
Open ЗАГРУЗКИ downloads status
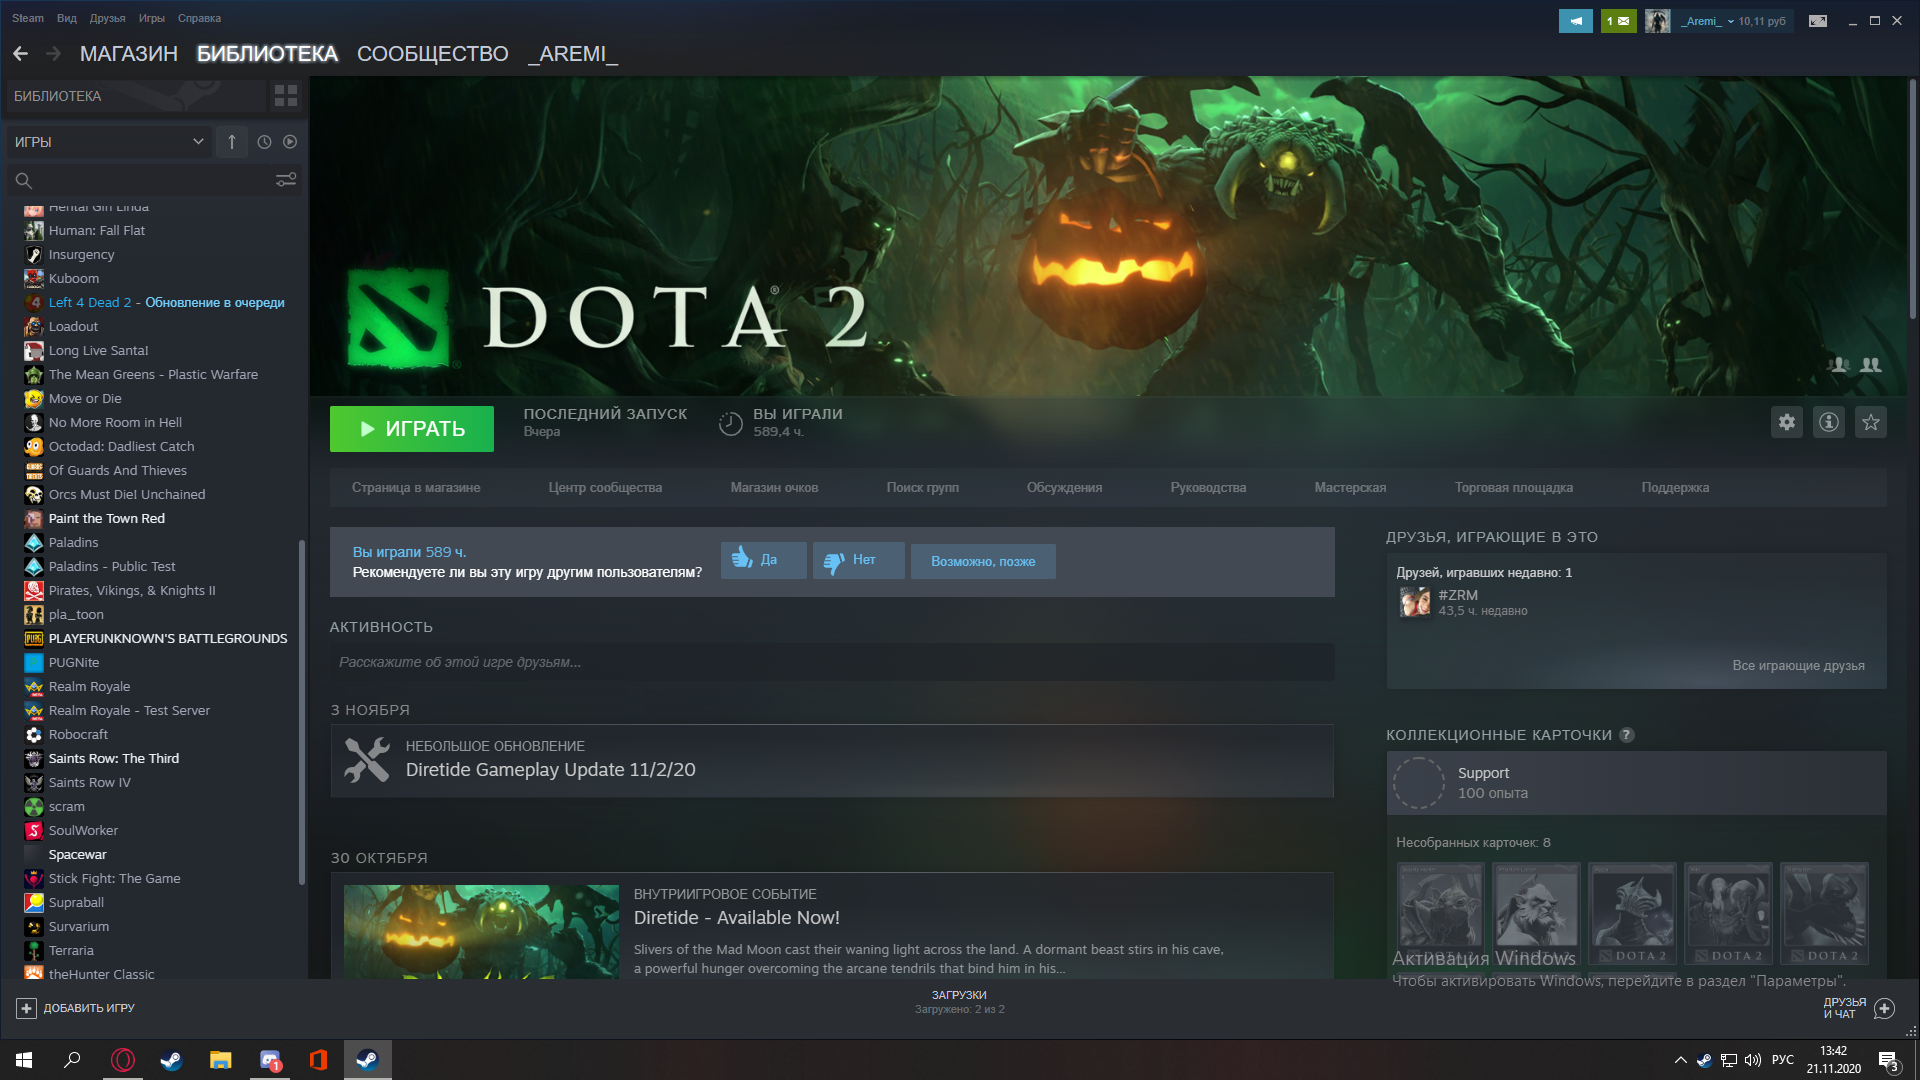(959, 1002)
